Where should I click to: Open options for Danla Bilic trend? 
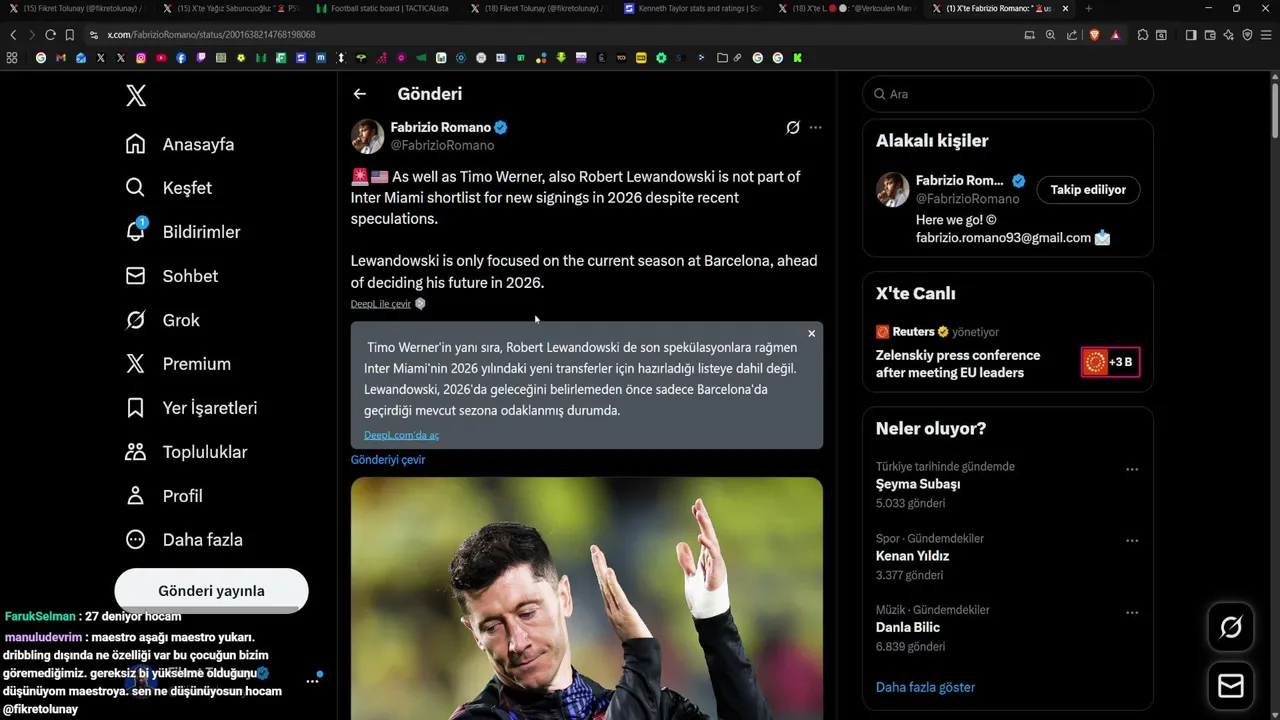tap(1132, 613)
